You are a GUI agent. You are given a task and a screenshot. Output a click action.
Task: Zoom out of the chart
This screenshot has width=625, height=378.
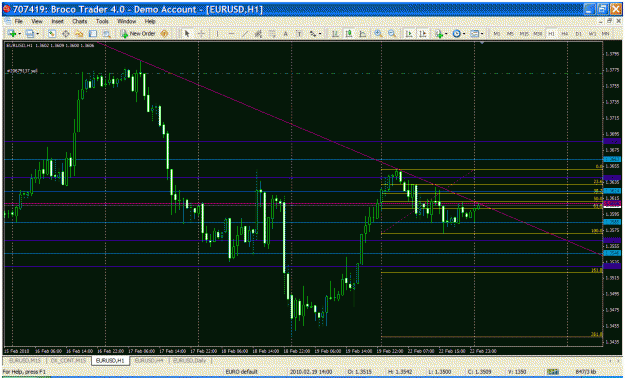tap(392, 34)
